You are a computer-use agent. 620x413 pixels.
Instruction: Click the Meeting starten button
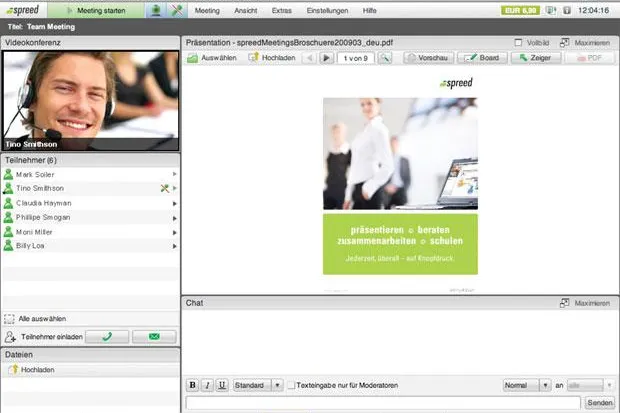click(x=96, y=10)
